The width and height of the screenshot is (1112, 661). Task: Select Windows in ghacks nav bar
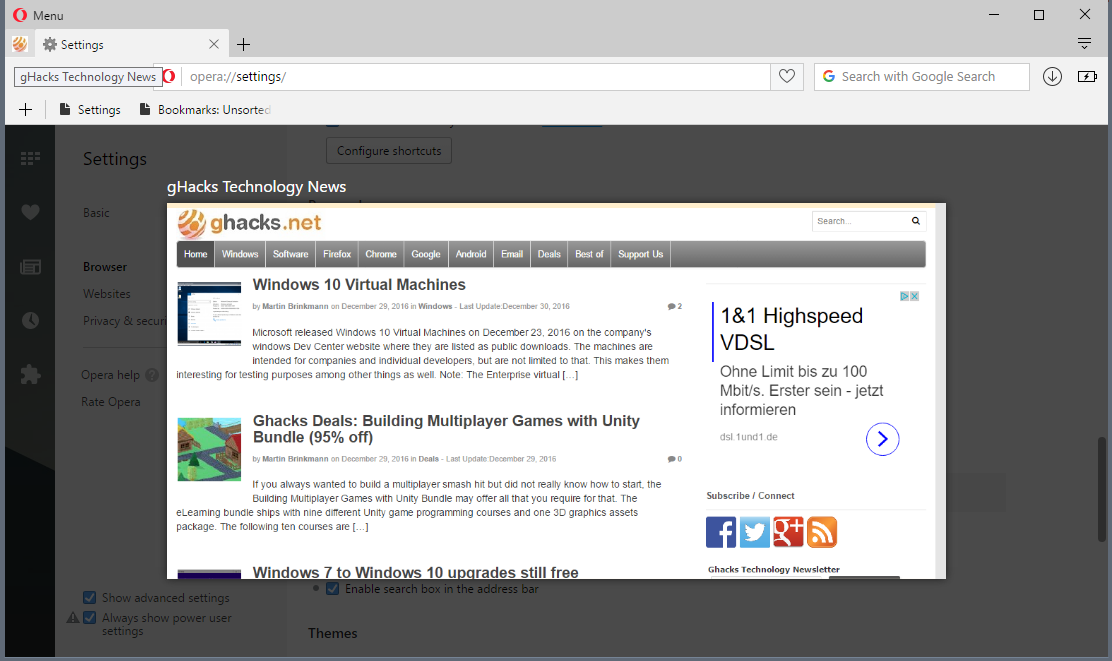(240, 254)
